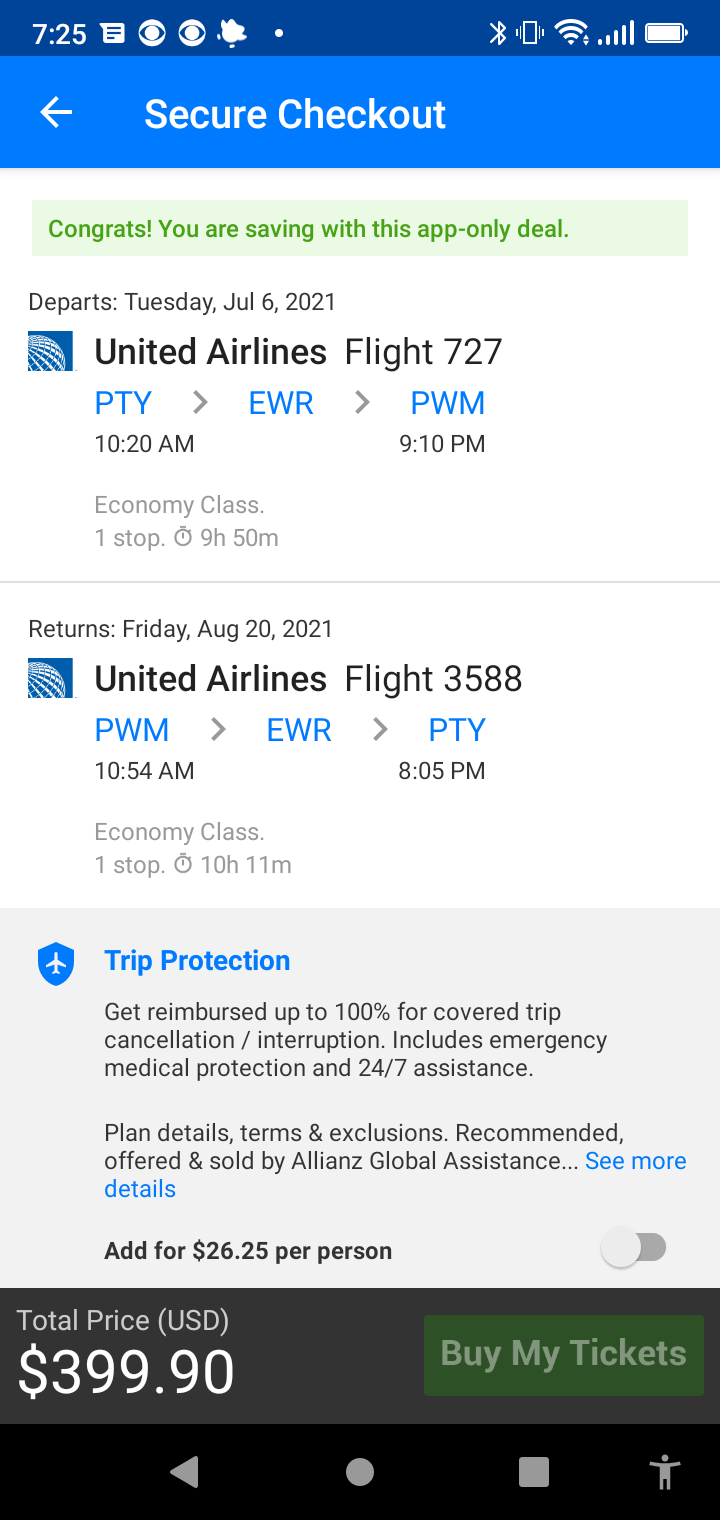Click the United Airlines logo for Flight 727

tap(51, 351)
